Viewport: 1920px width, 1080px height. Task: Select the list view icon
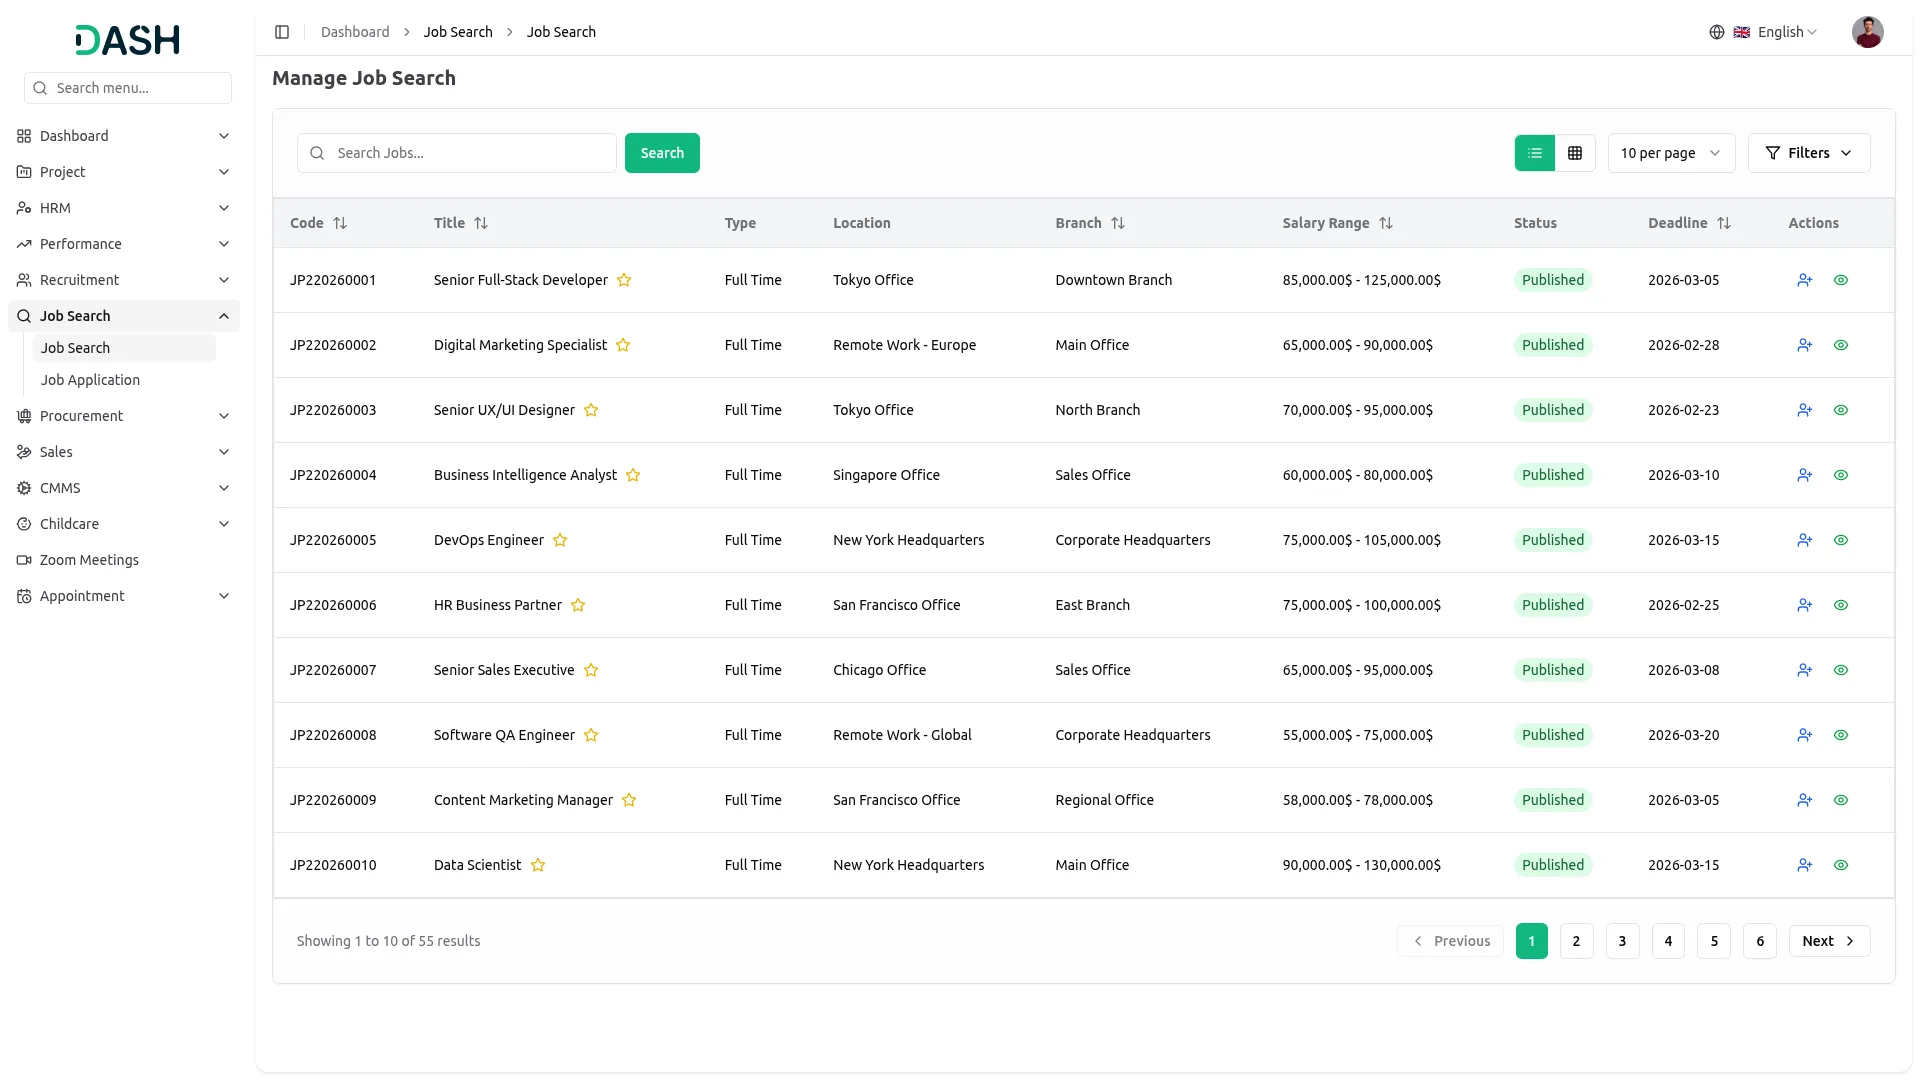click(x=1535, y=153)
